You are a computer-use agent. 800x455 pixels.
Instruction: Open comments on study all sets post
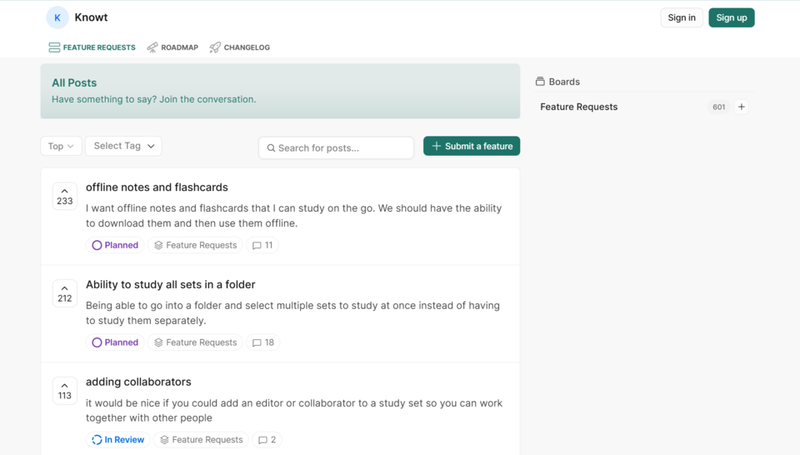pos(263,342)
